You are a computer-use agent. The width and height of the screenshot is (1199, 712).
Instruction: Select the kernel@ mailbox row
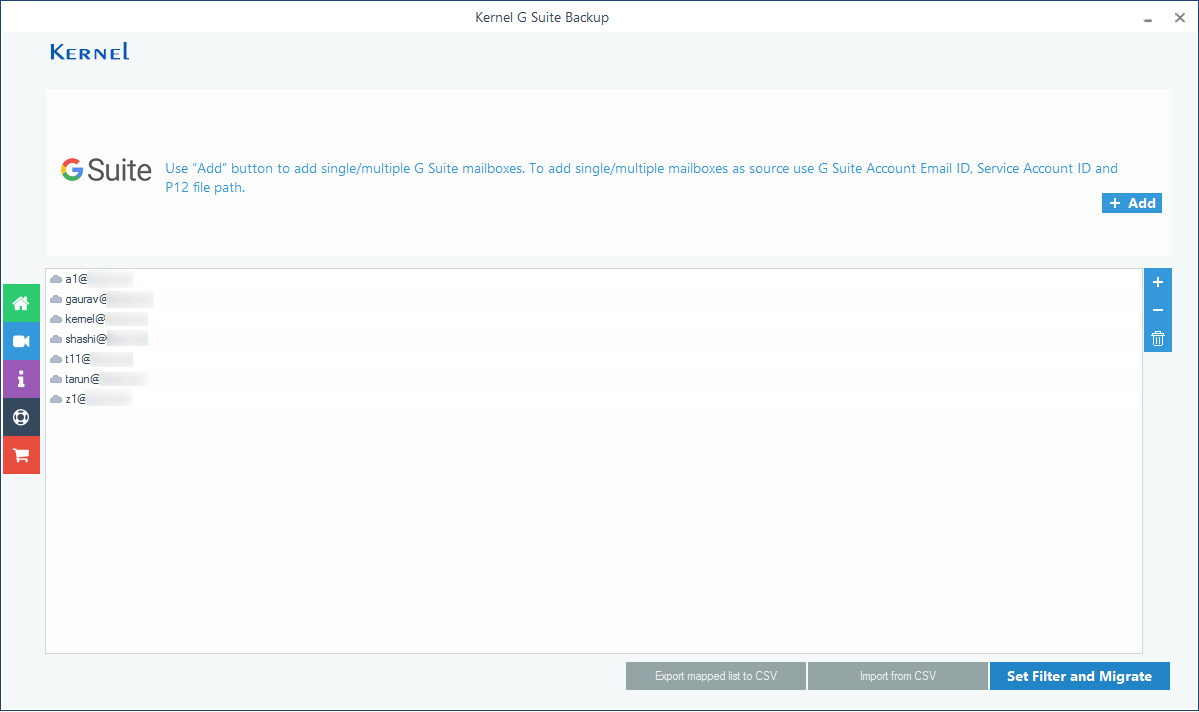point(594,319)
